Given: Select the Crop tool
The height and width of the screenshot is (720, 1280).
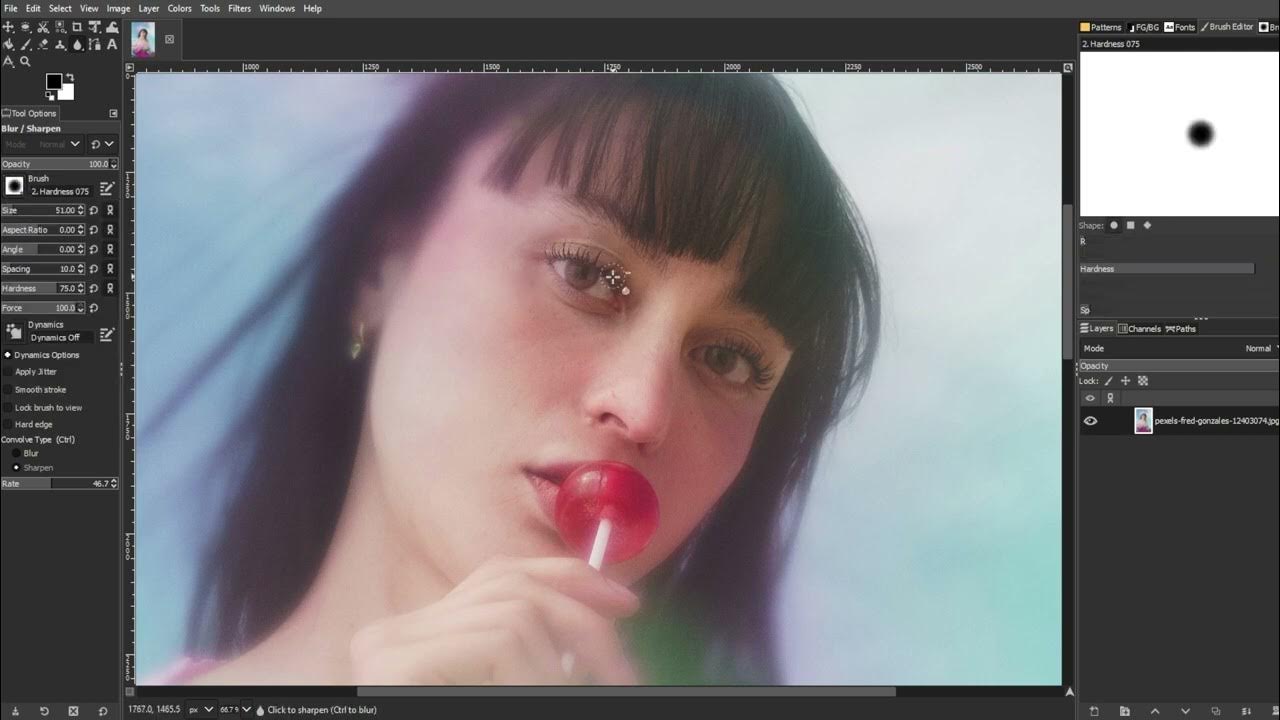Looking at the screenshot, I should tap(77, 27).
